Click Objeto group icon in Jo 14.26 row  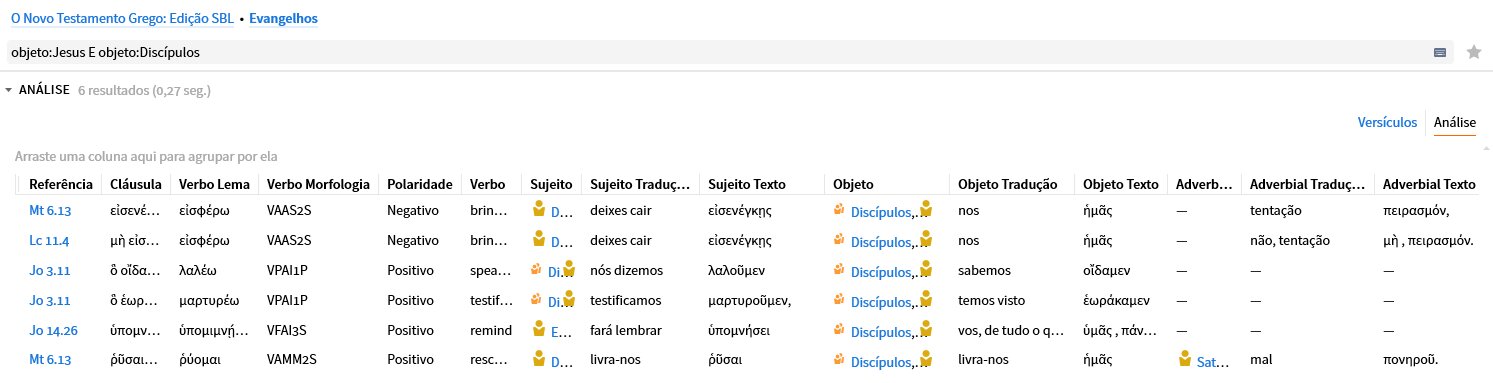tap(839, 330)
